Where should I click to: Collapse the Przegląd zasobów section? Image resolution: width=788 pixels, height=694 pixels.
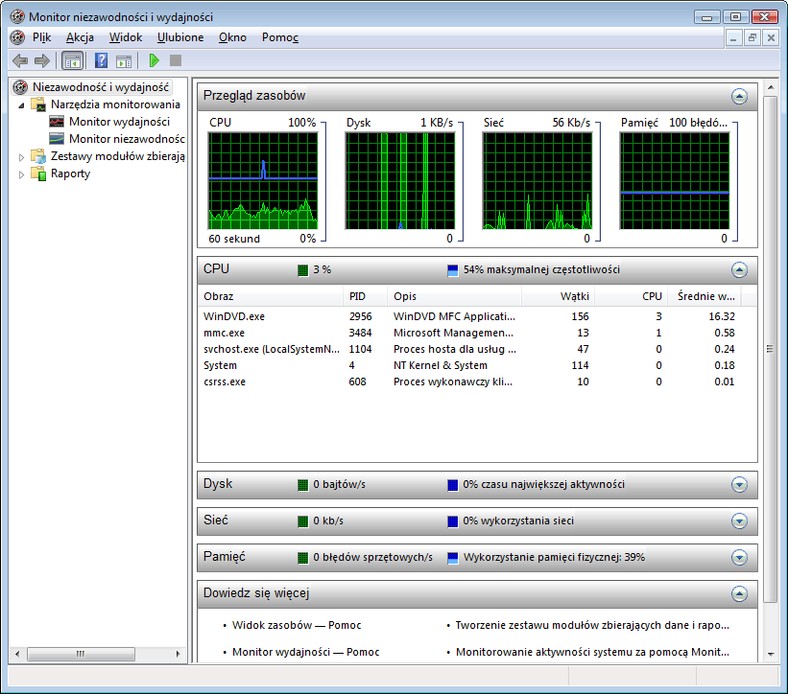(x=739, y=97)
